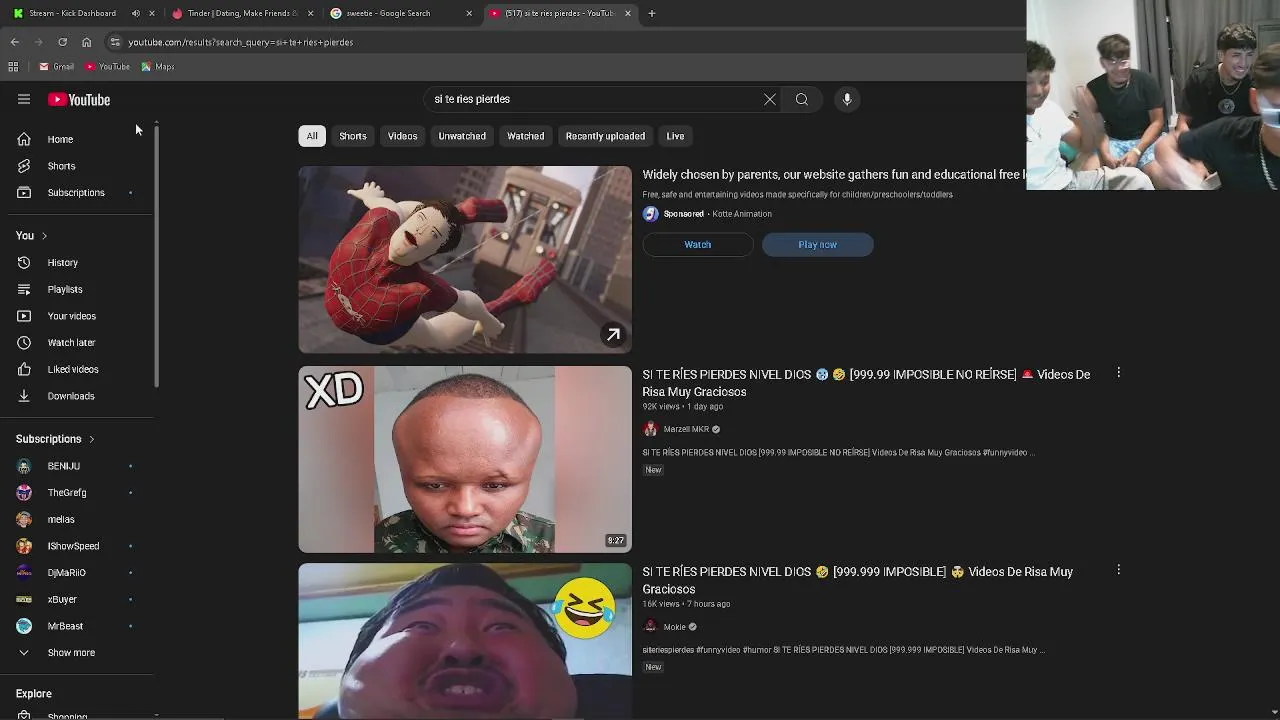Visit the Marzell MKR channel
The width and height of the screenshot is (1280, 720).
click(x=686, y=429)
